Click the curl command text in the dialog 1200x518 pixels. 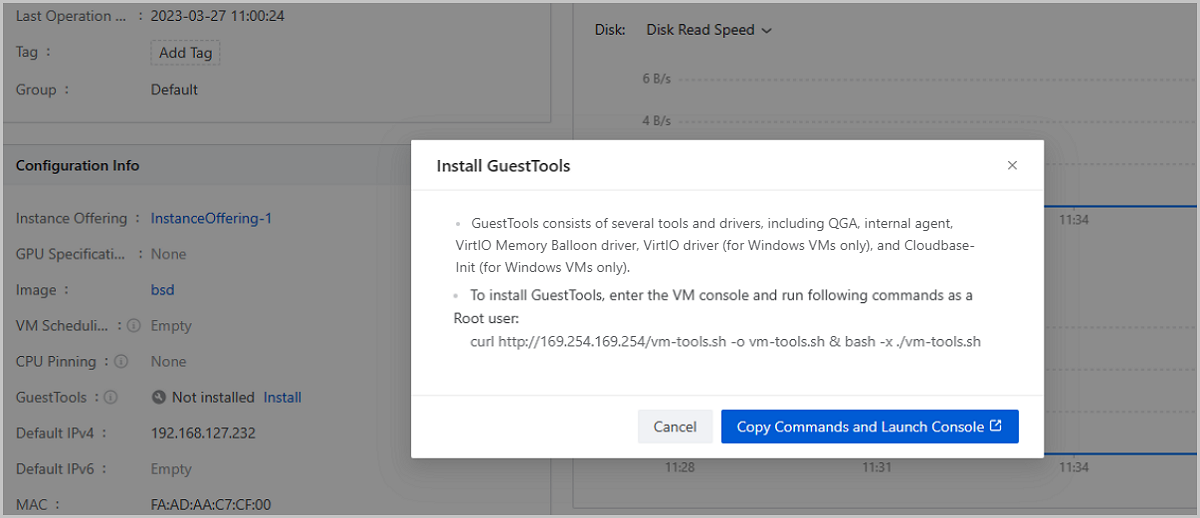tap(725, 341)
